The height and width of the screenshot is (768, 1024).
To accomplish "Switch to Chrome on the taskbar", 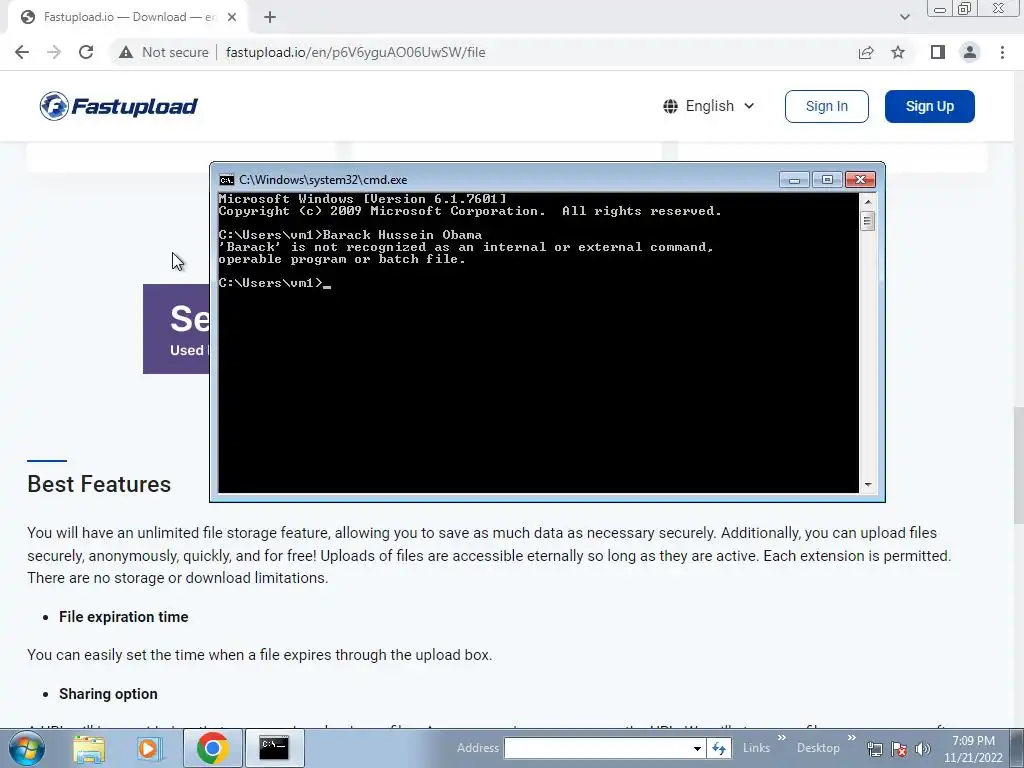I will (212, 748).
